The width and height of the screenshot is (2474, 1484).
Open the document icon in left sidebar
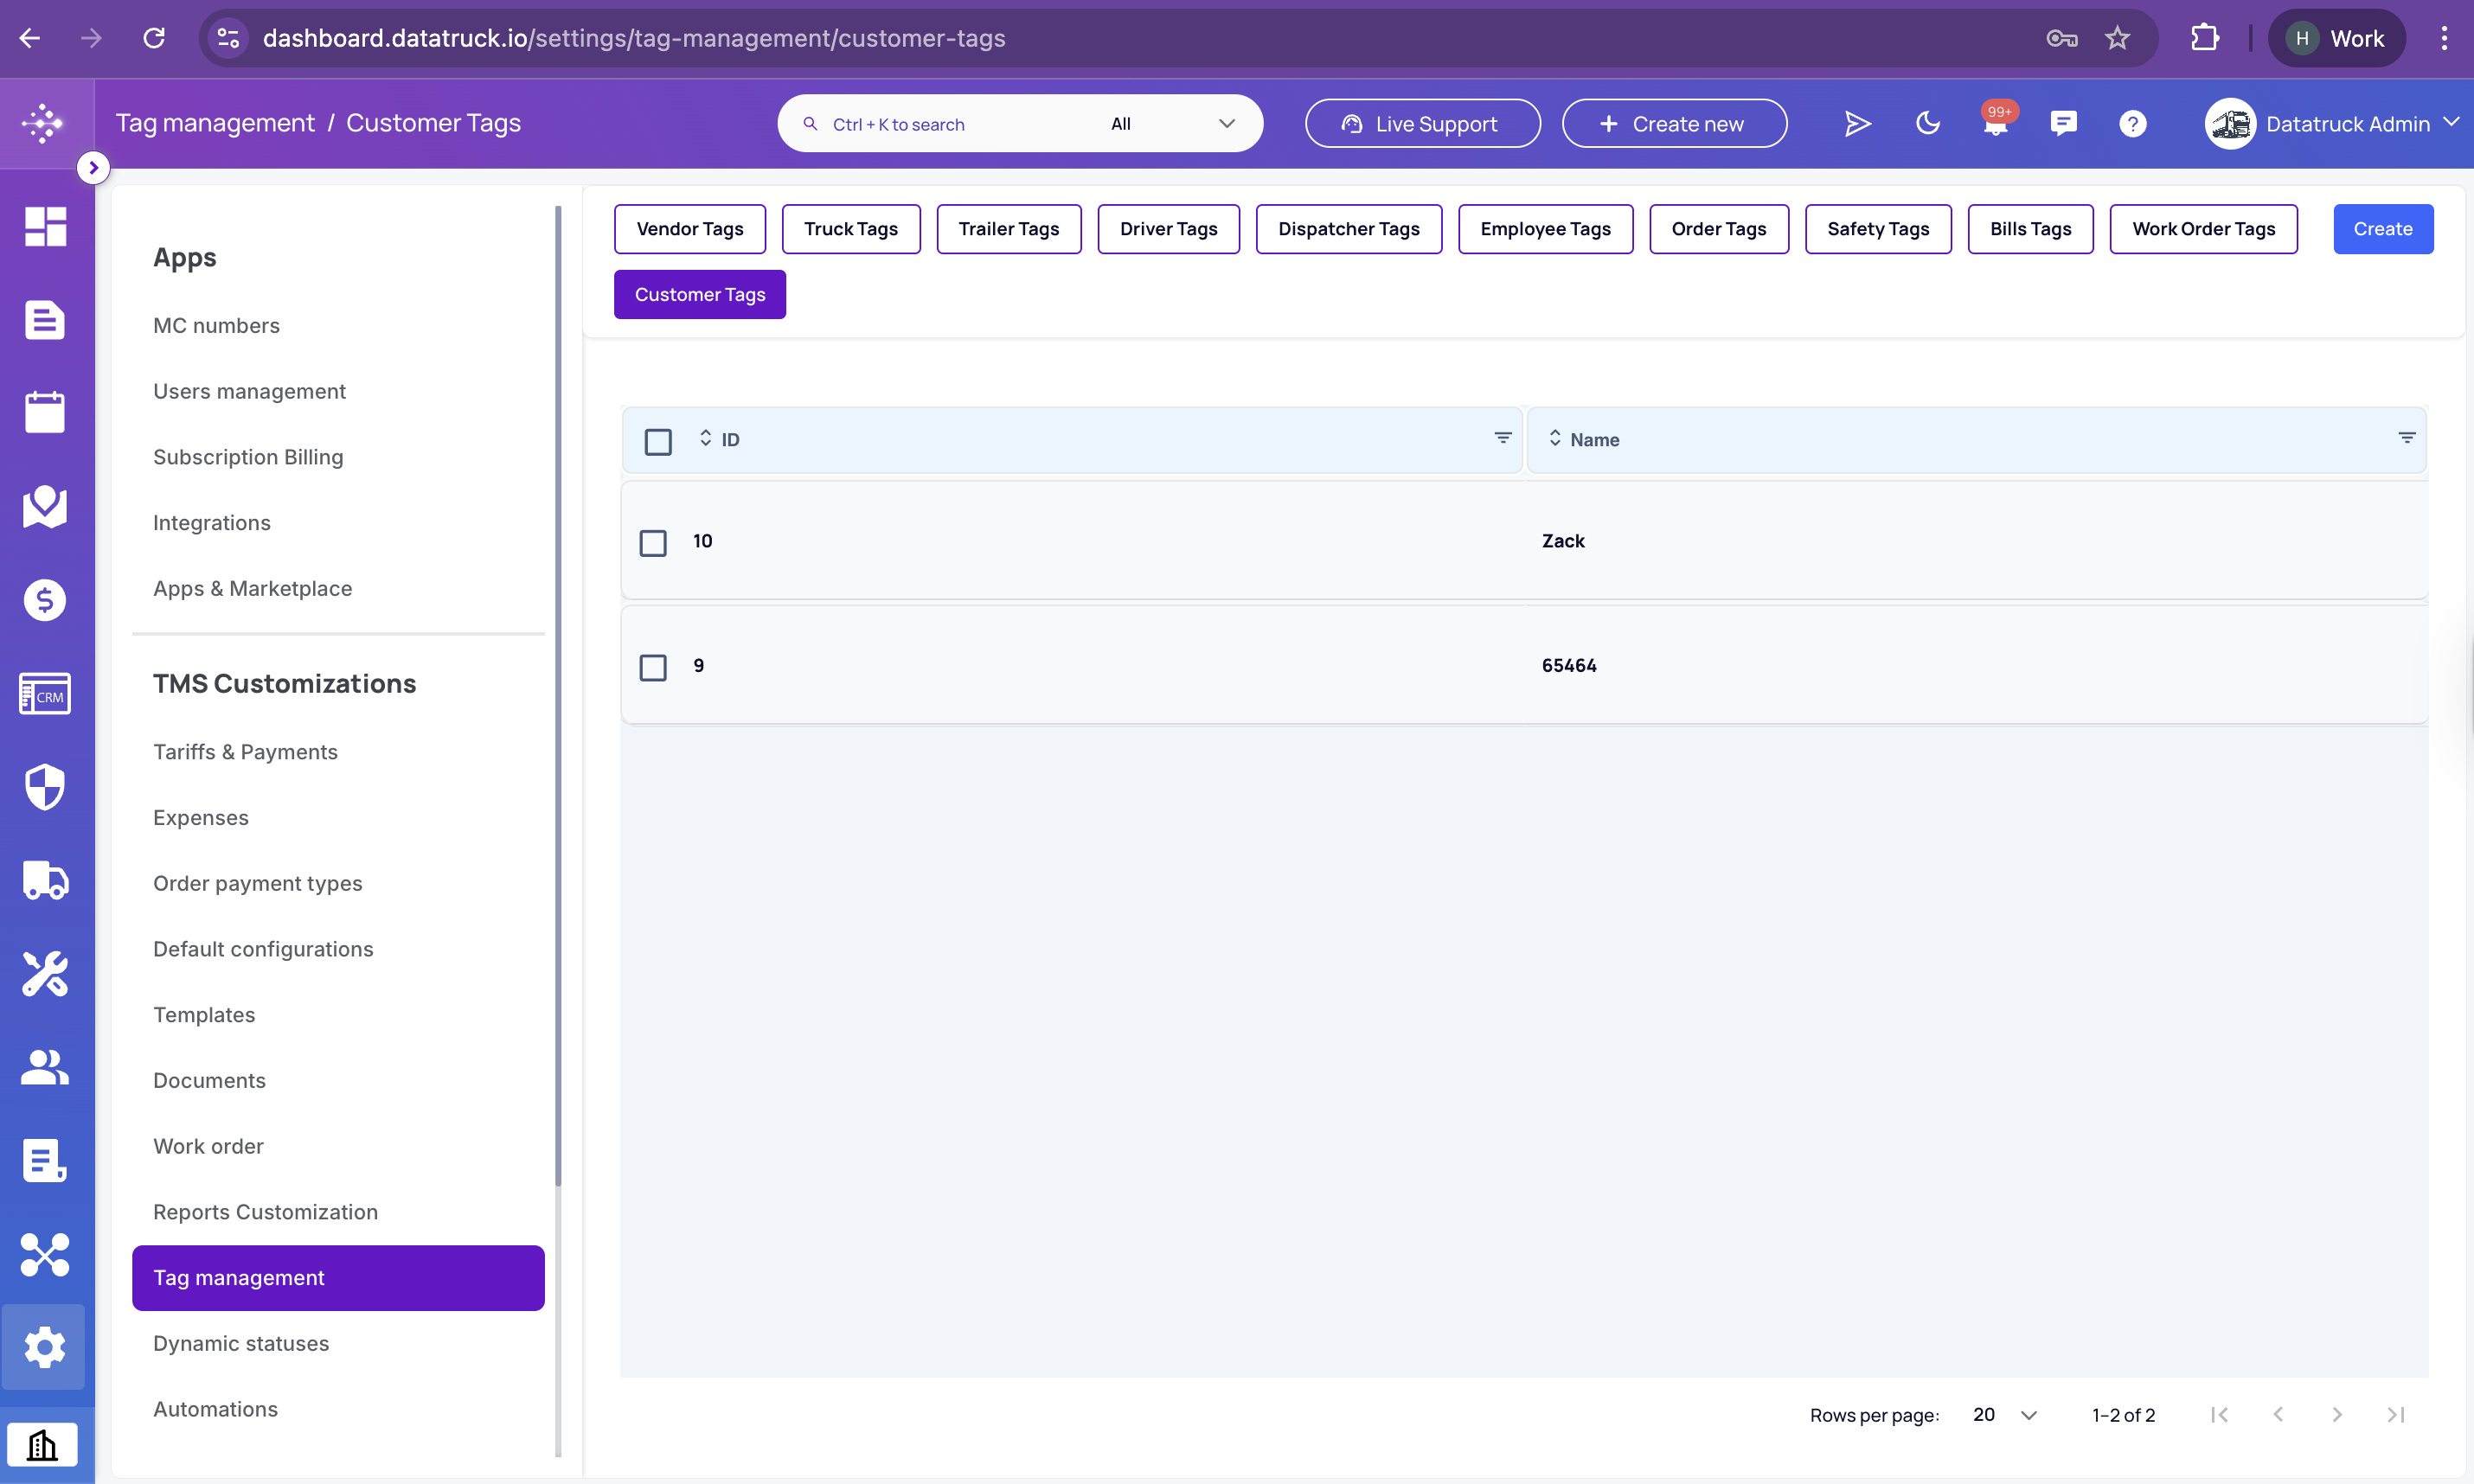[x=45, y=320]
